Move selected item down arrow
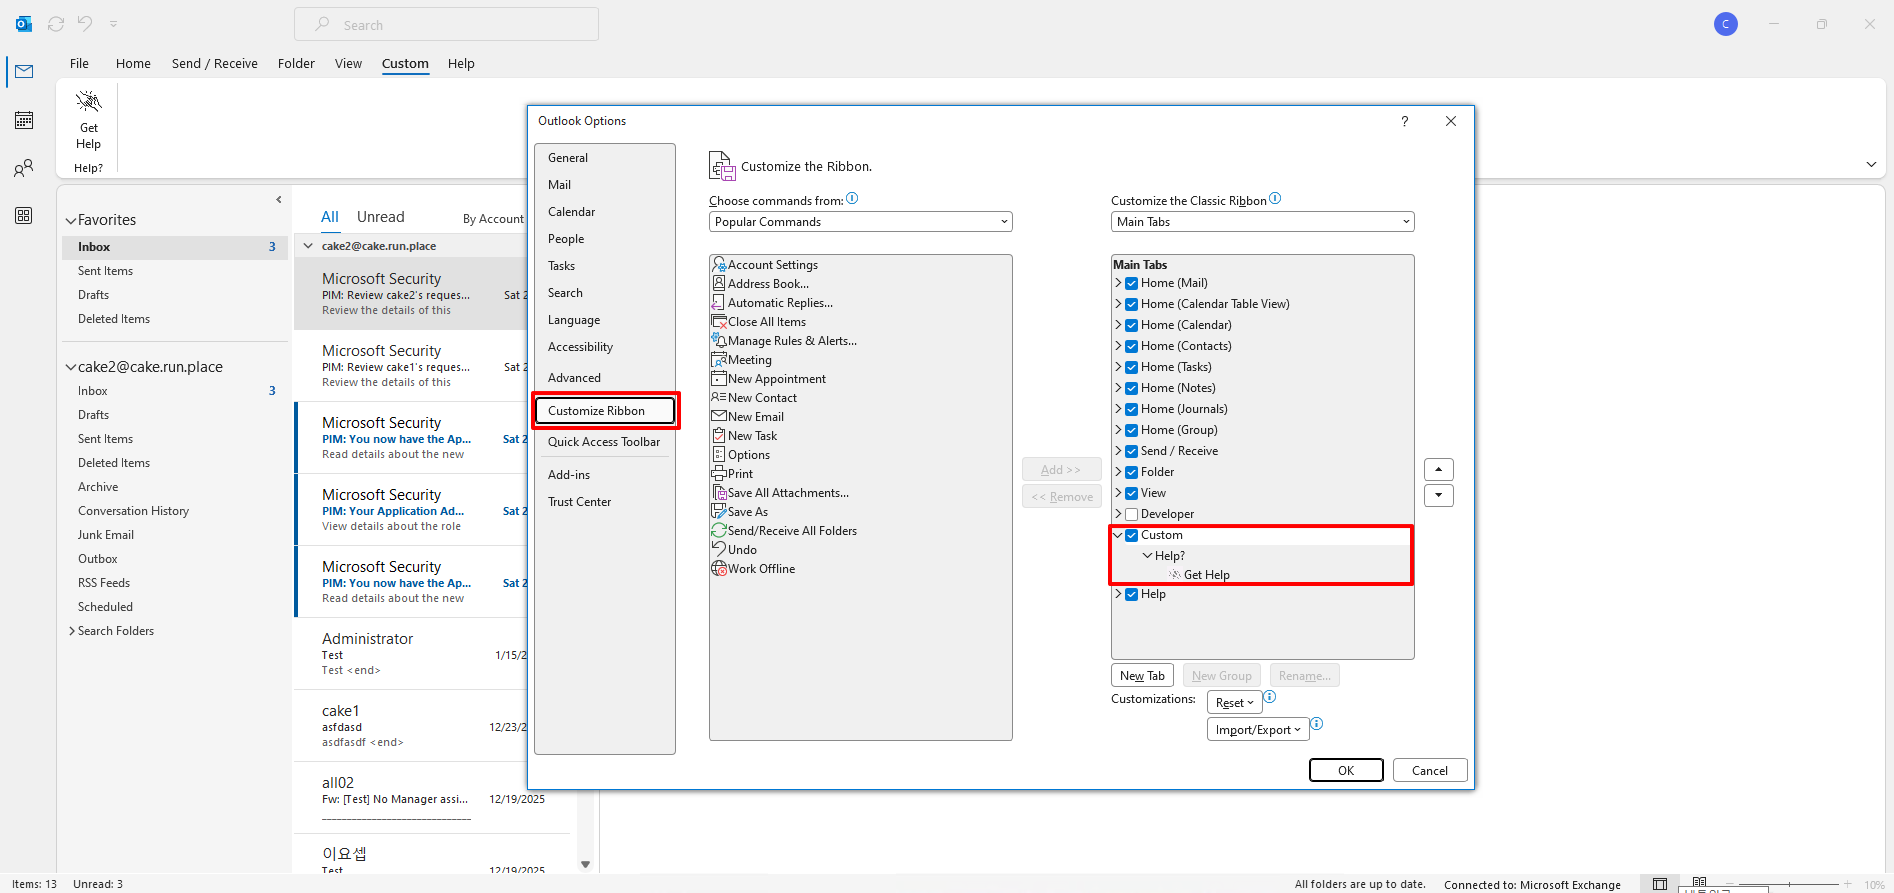1894x893 pixels. 1438,495
